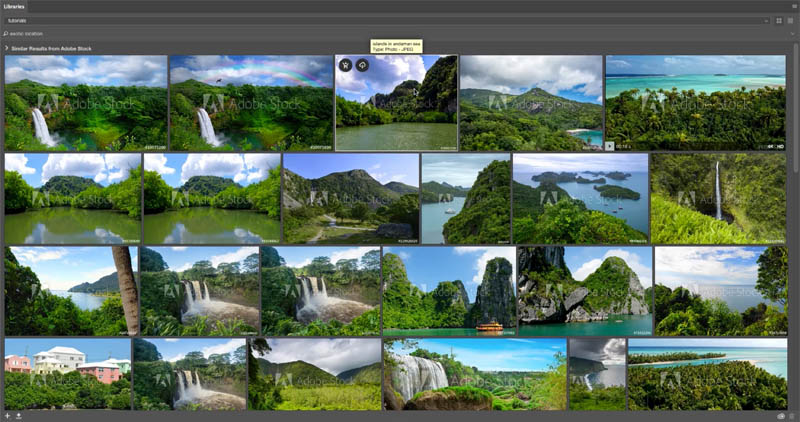The width and height of the screenshot is (800, 422).
Task: Click the Creative Cloud sync status icon
Action: click(781, 416)
